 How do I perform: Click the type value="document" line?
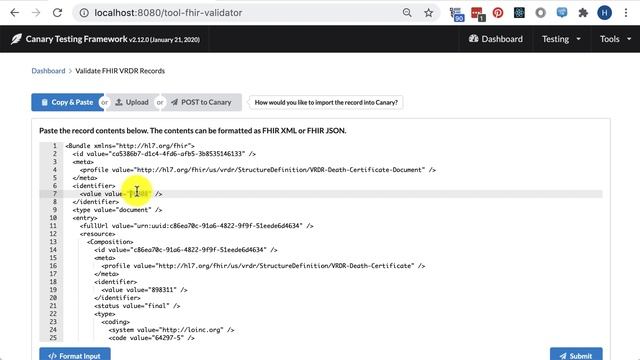117,210
